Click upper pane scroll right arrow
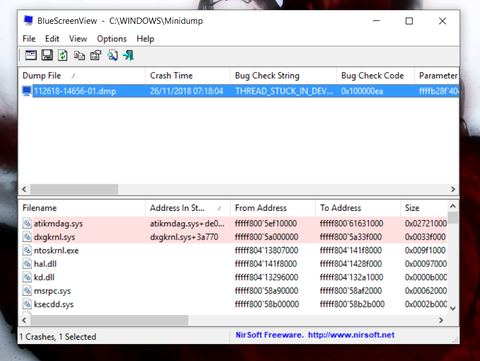This screenshot has height=361, width=480. tap(453, 189)
